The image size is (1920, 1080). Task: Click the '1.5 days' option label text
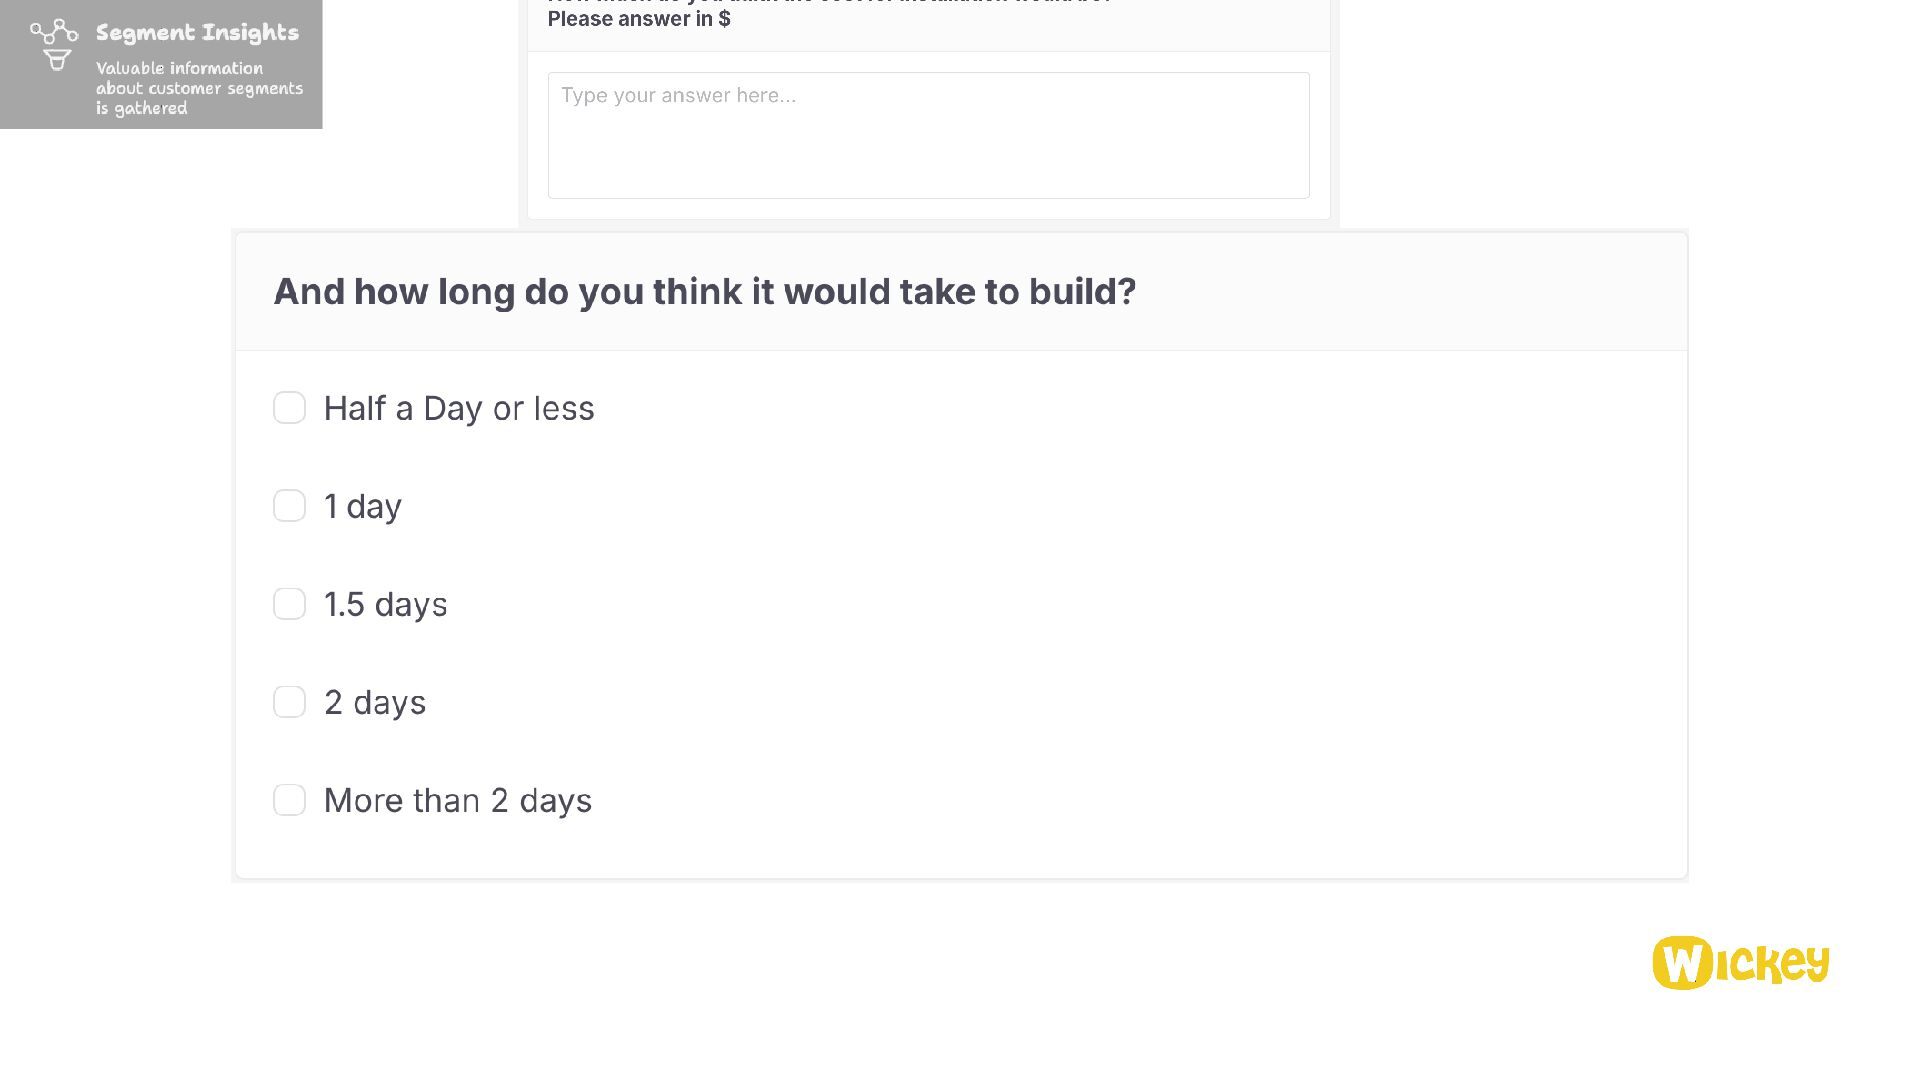[385, 604]
